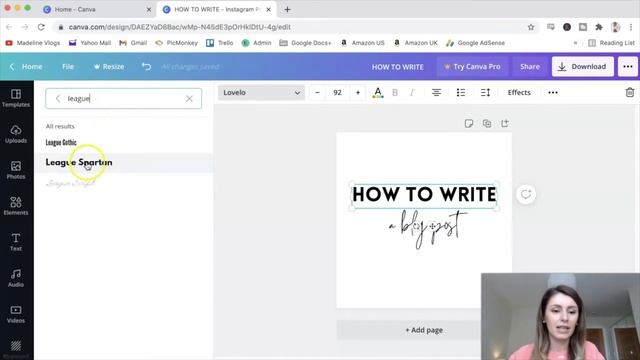Open the header more options menu
The height and width of the screenshot is (360, 640).
(x=628, y=67)
